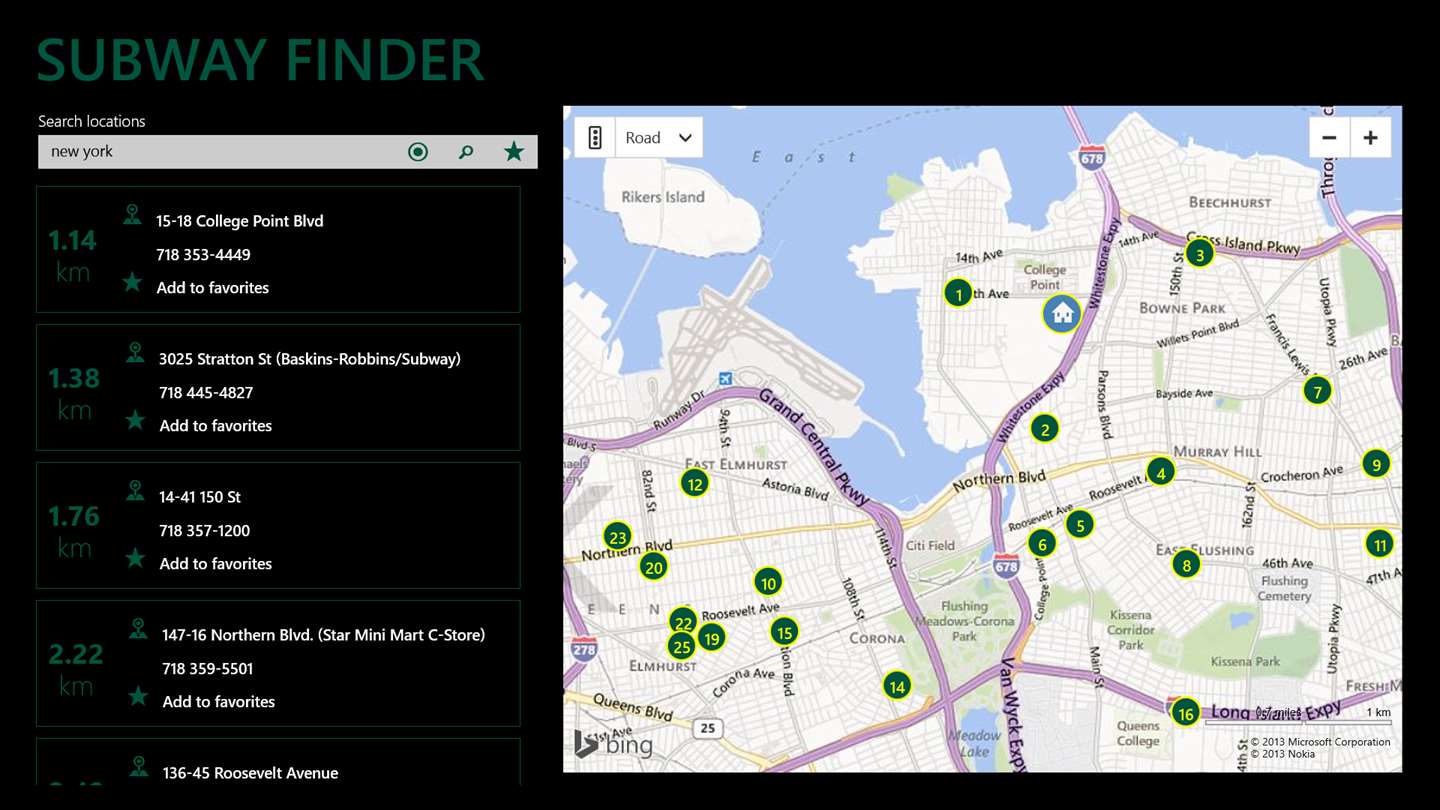
Task: Click location pin icon beside 136-45 Roosevelt Avenue
Action: (138, 766)
